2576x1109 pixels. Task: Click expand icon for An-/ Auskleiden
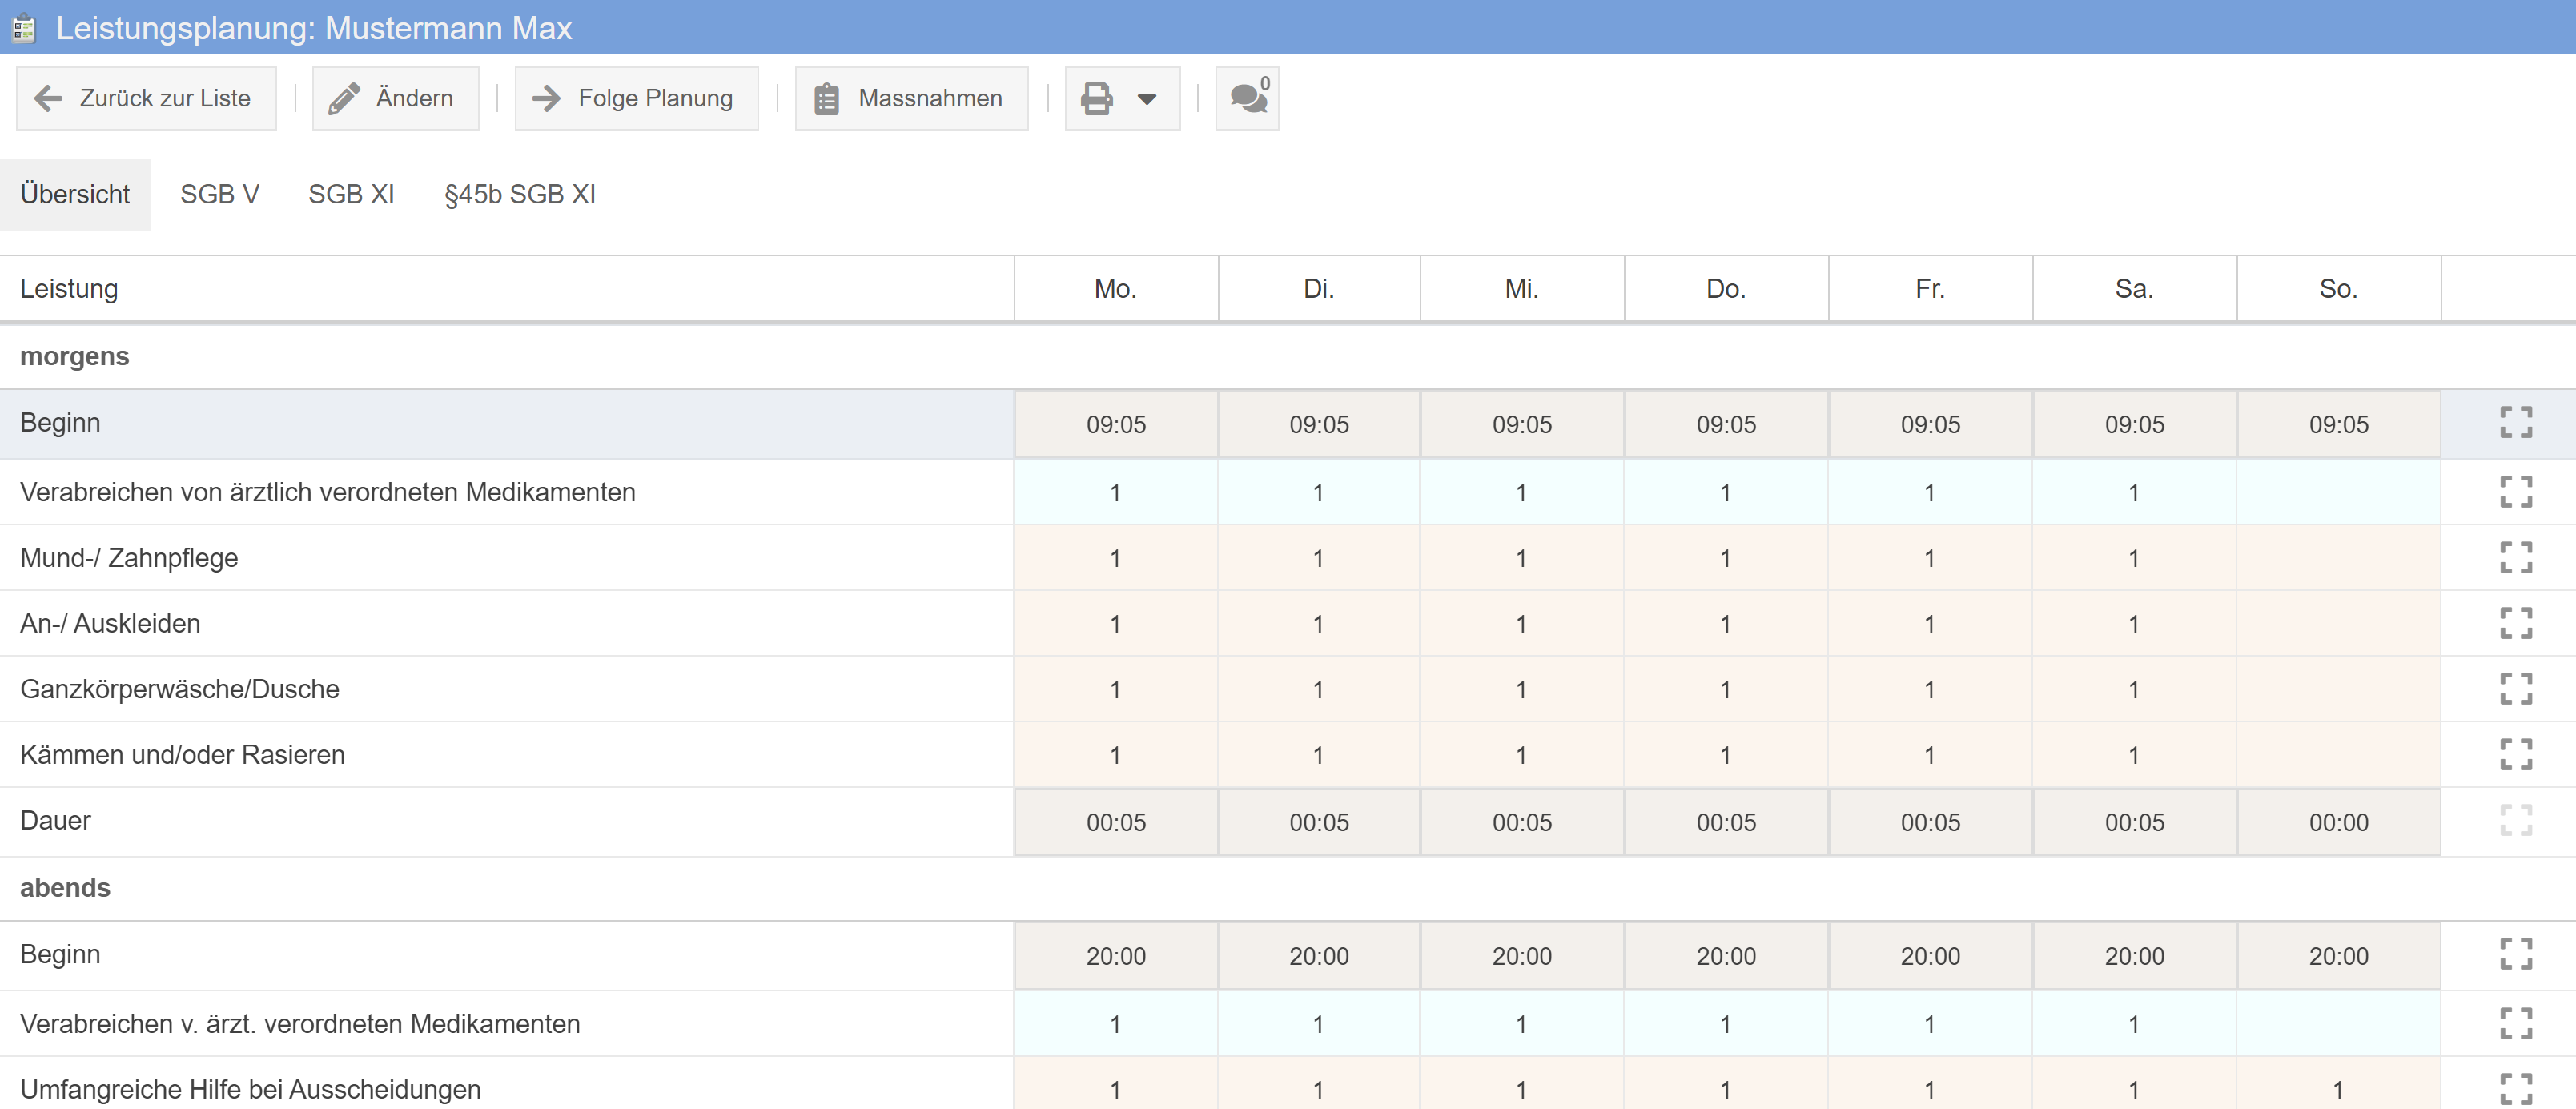coord(2515,623)
